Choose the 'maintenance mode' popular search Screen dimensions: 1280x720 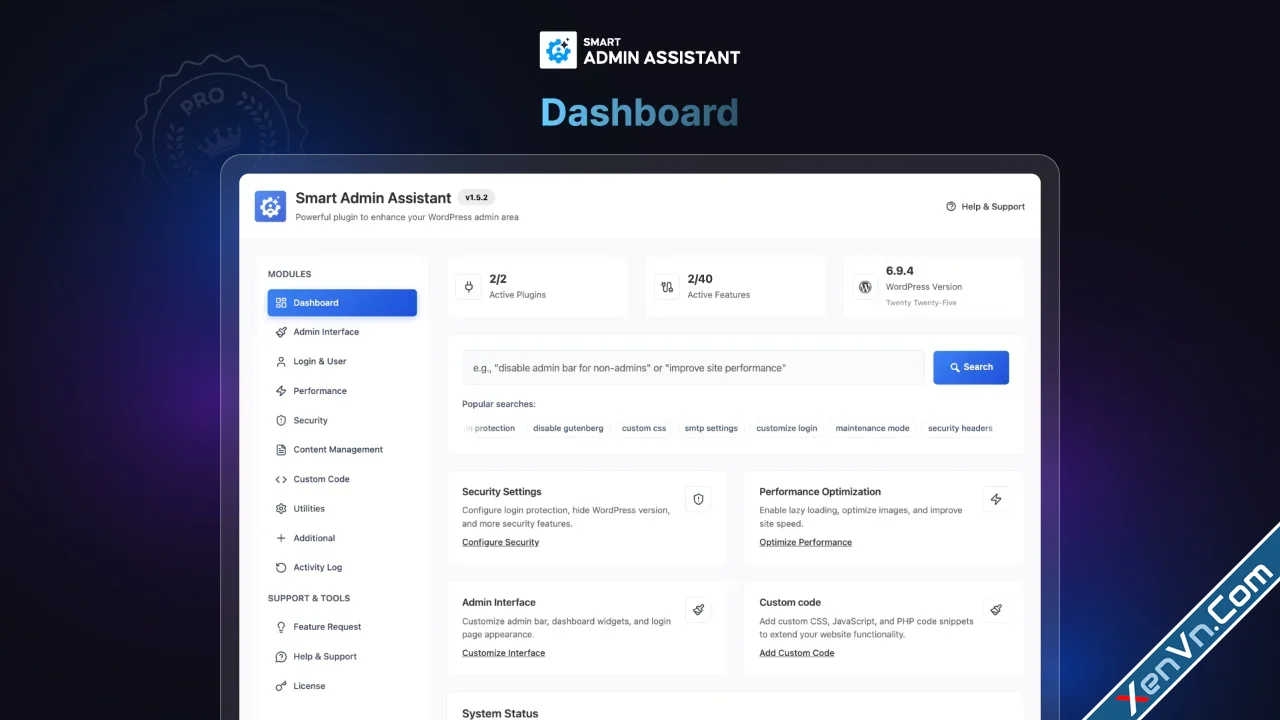pyautogui.click(x=873, y=428)
